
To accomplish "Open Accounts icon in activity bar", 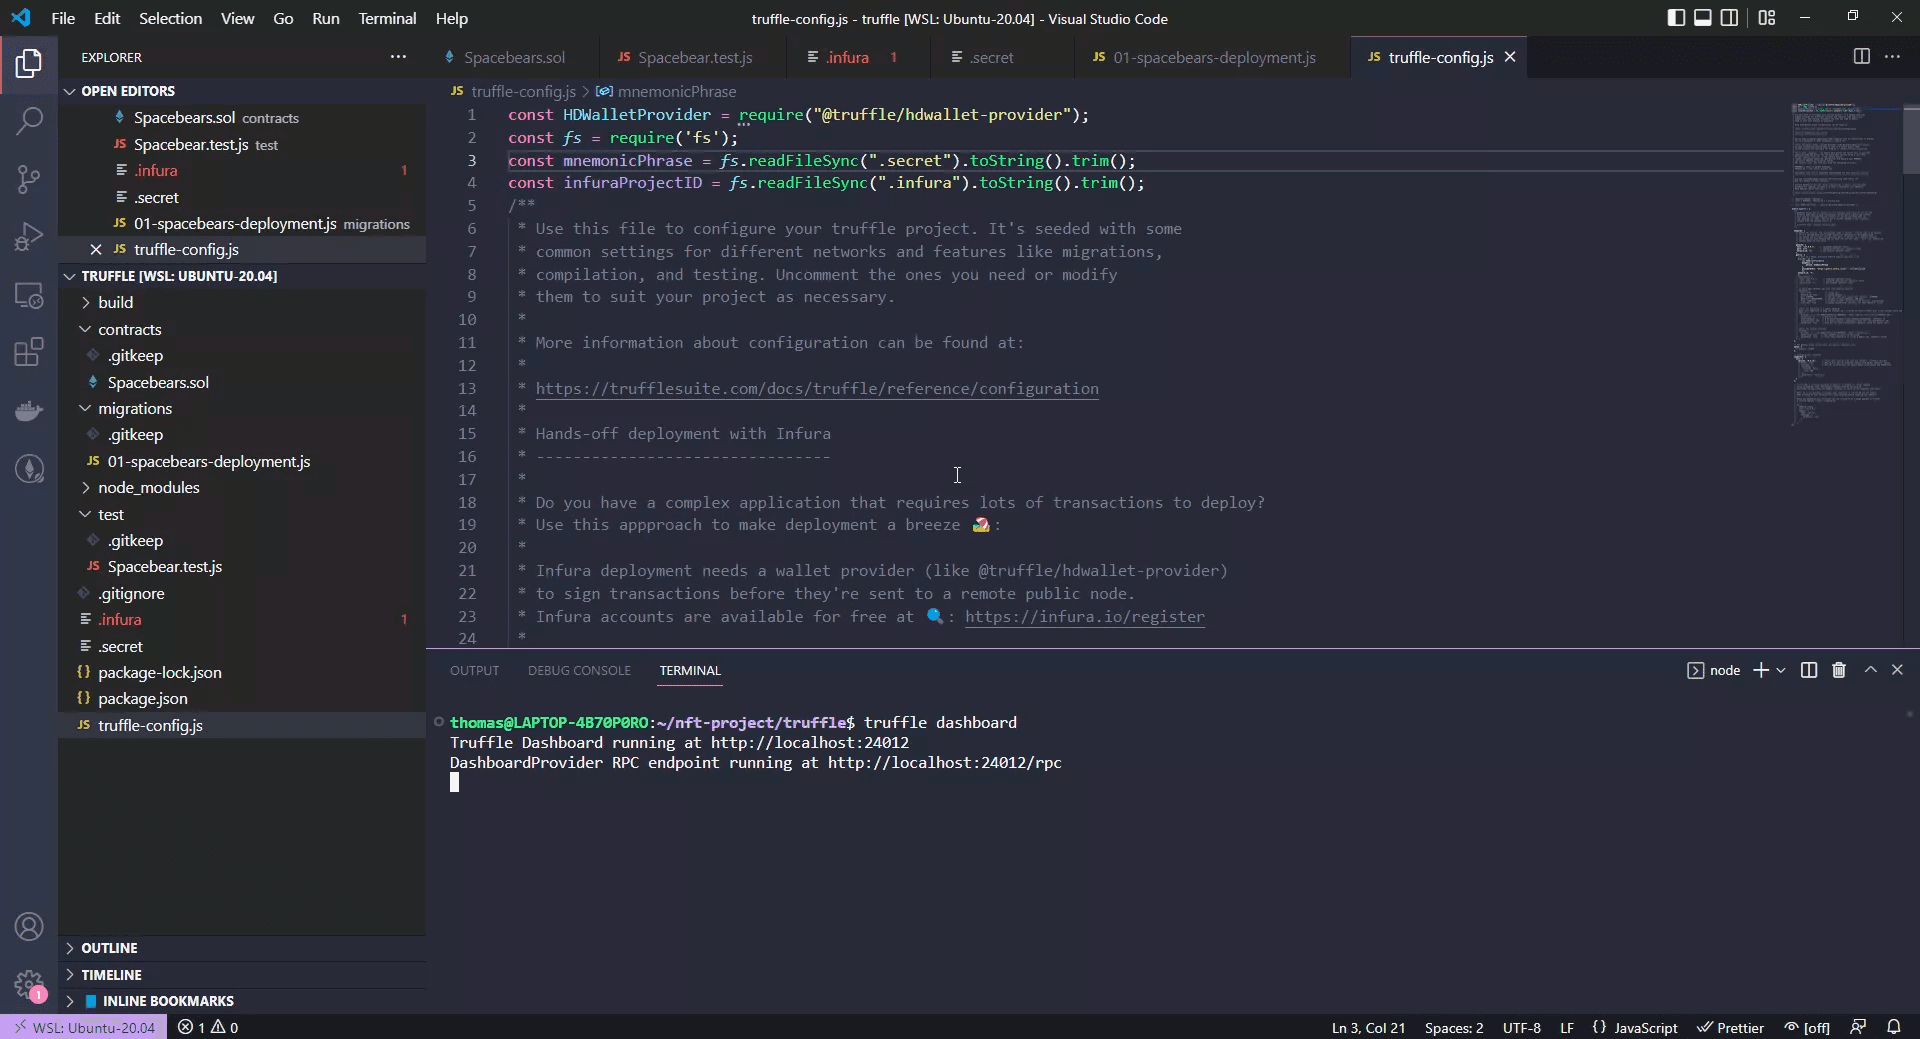I will (x=29, y=927).
